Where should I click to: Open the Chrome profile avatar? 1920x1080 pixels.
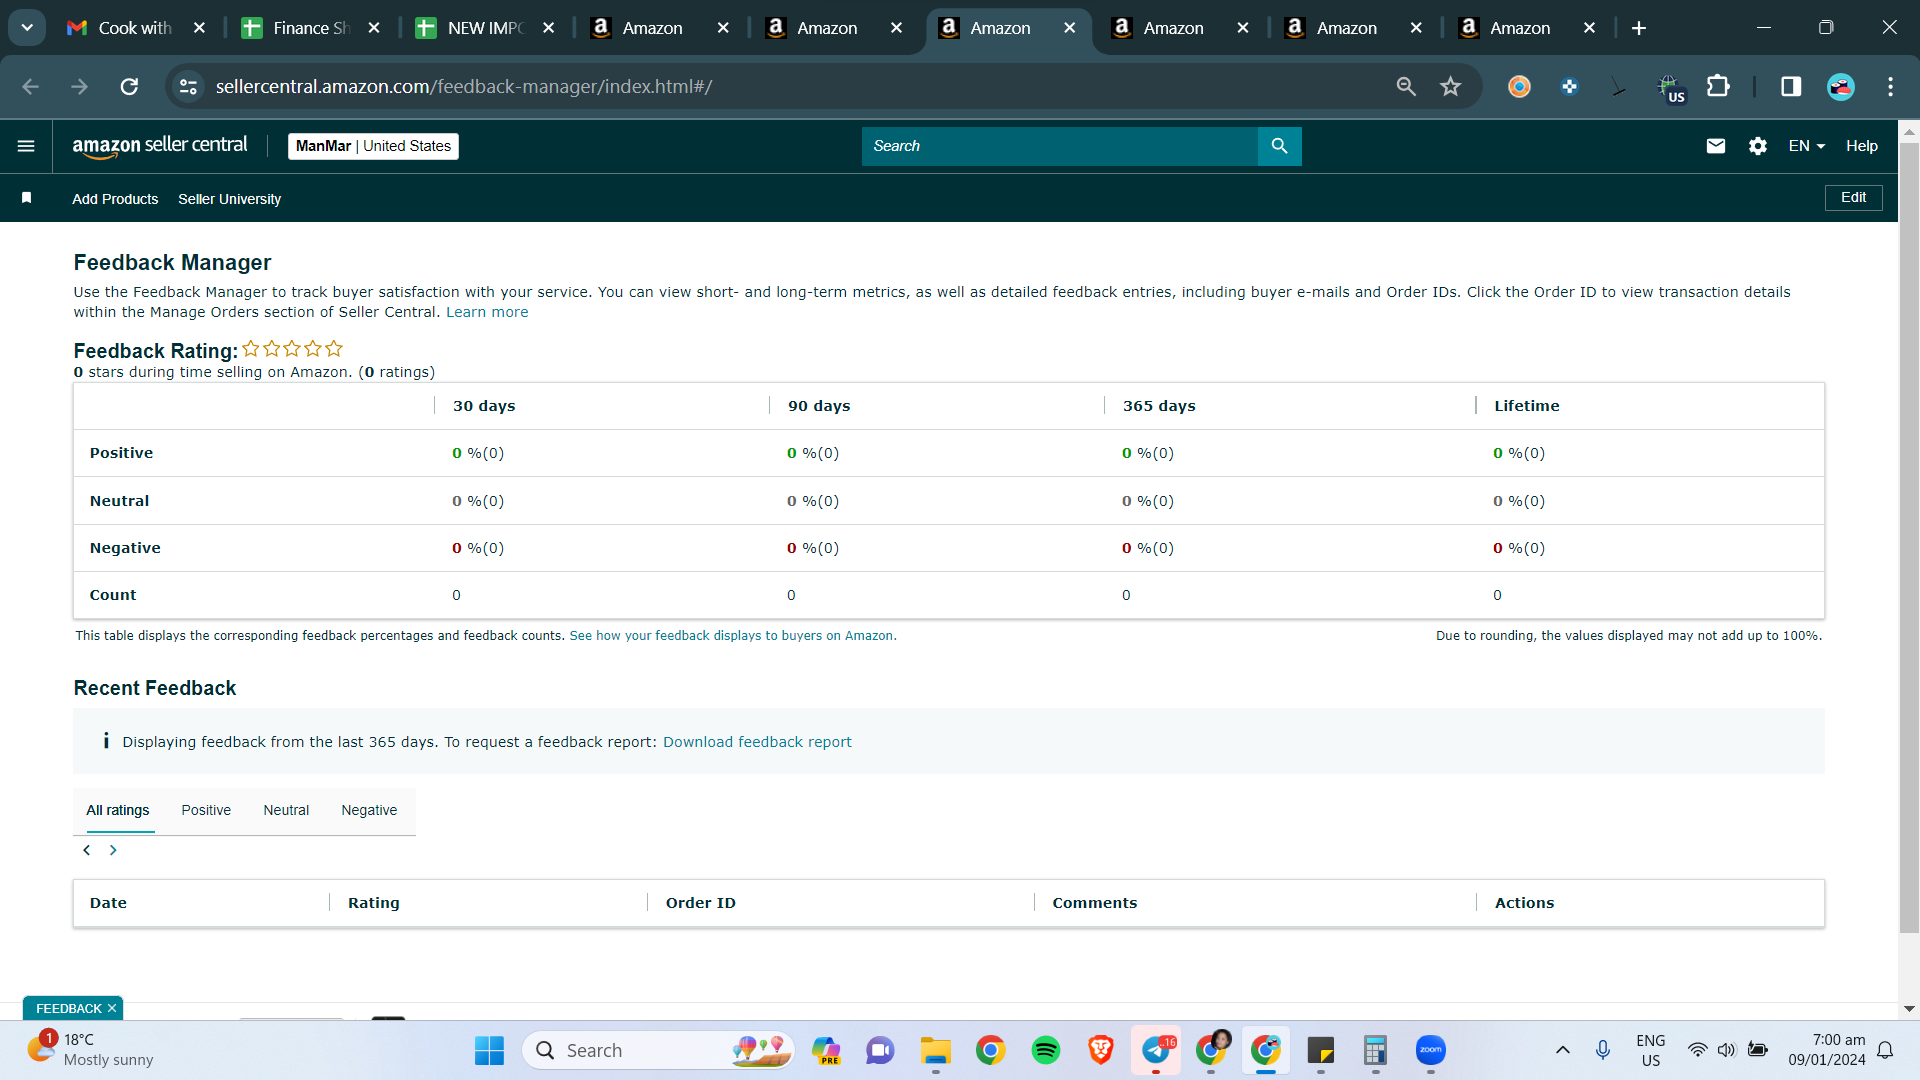click(x=1841, y=87)
